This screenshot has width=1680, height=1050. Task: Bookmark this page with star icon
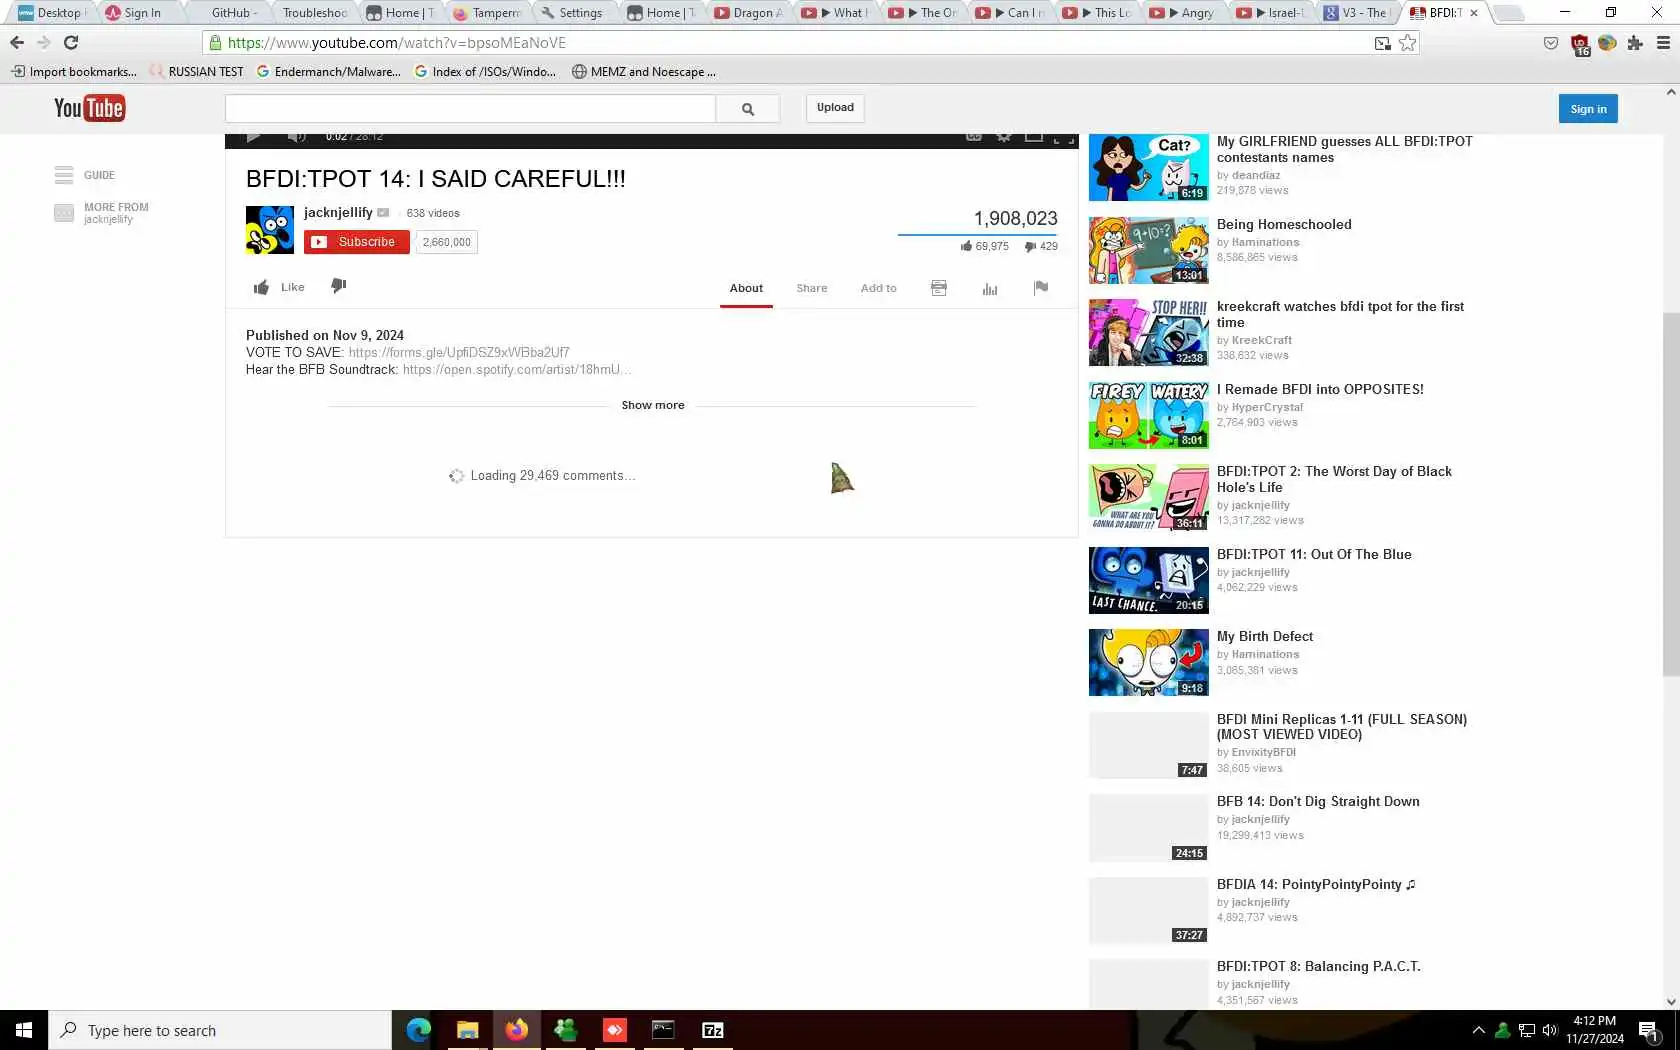(x=1408, y=43)
